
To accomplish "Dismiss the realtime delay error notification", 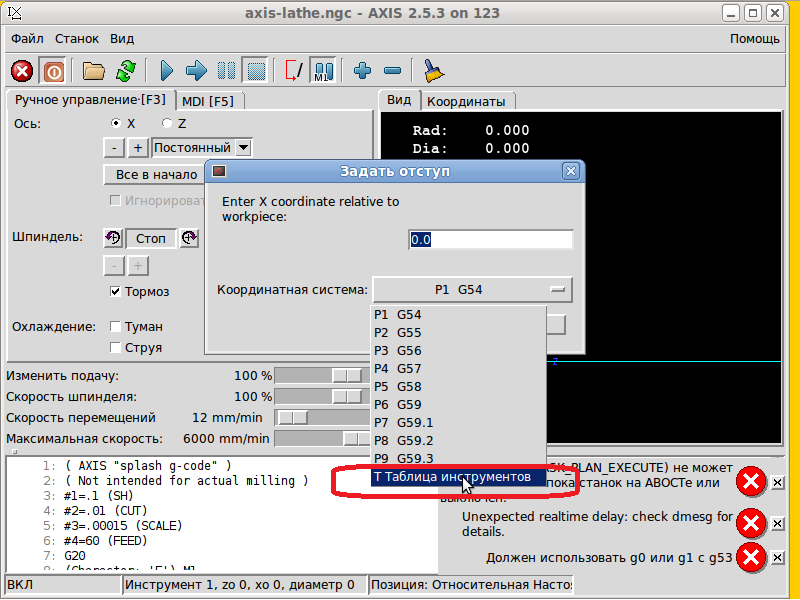I will [777, 523].
